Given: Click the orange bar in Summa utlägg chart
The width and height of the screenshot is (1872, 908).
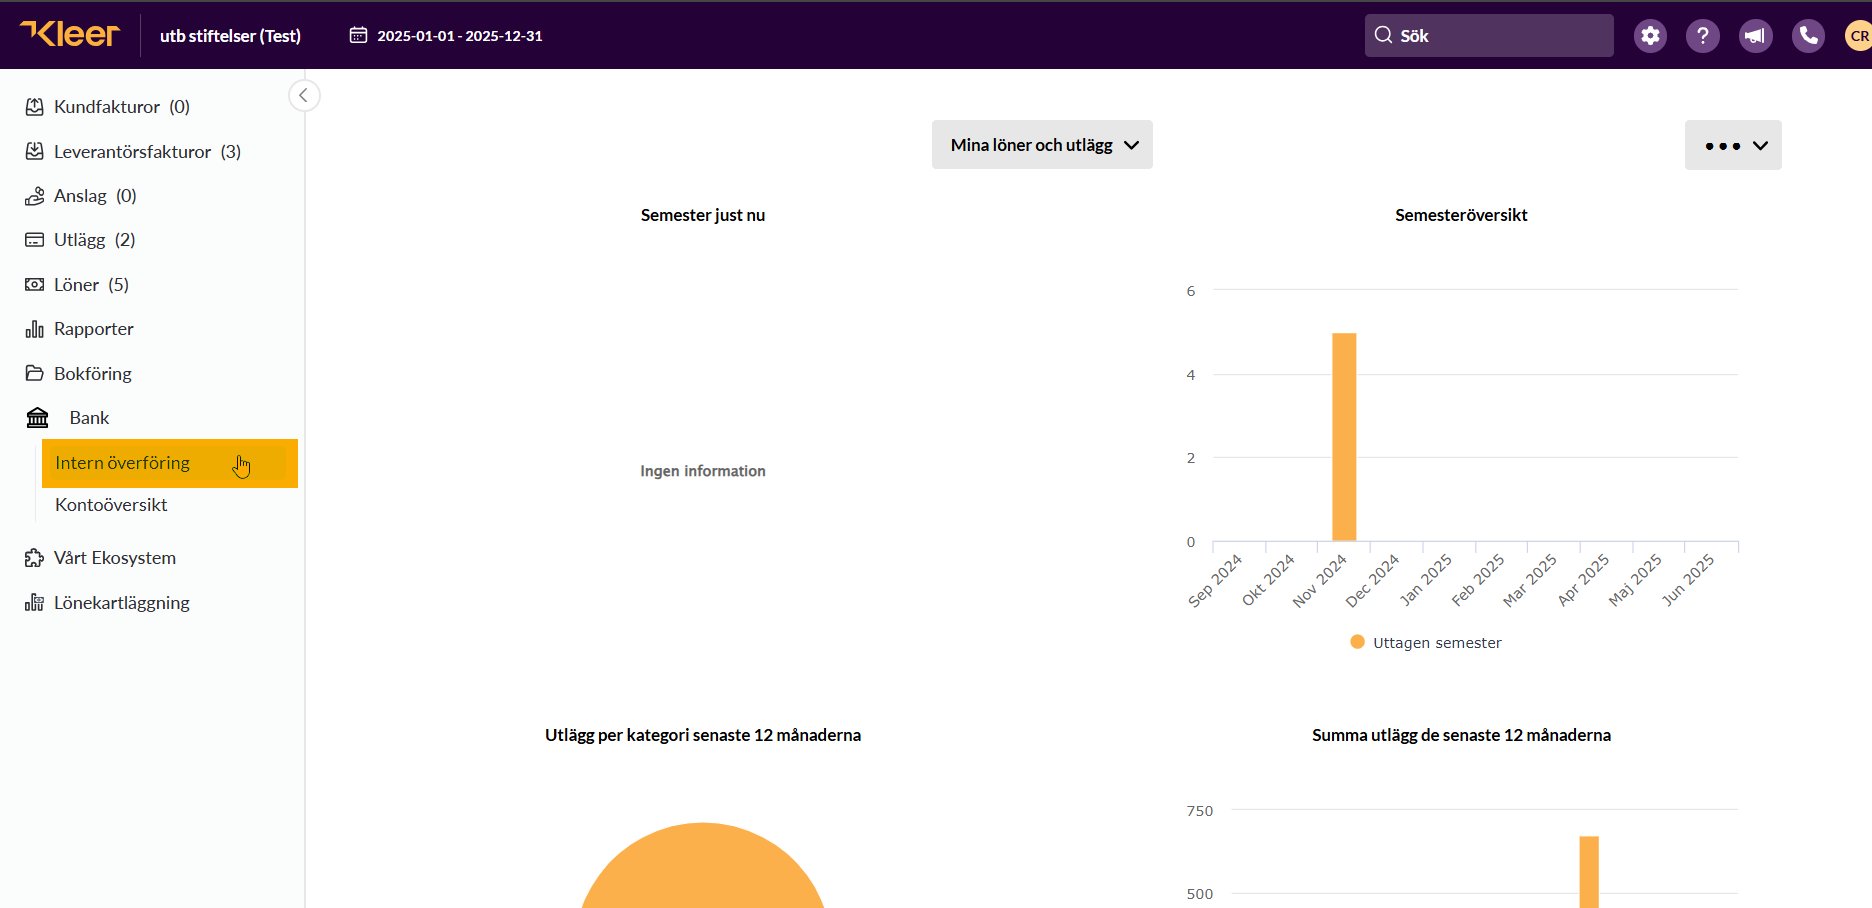Looking at the screenshot, I should 1589,872.
